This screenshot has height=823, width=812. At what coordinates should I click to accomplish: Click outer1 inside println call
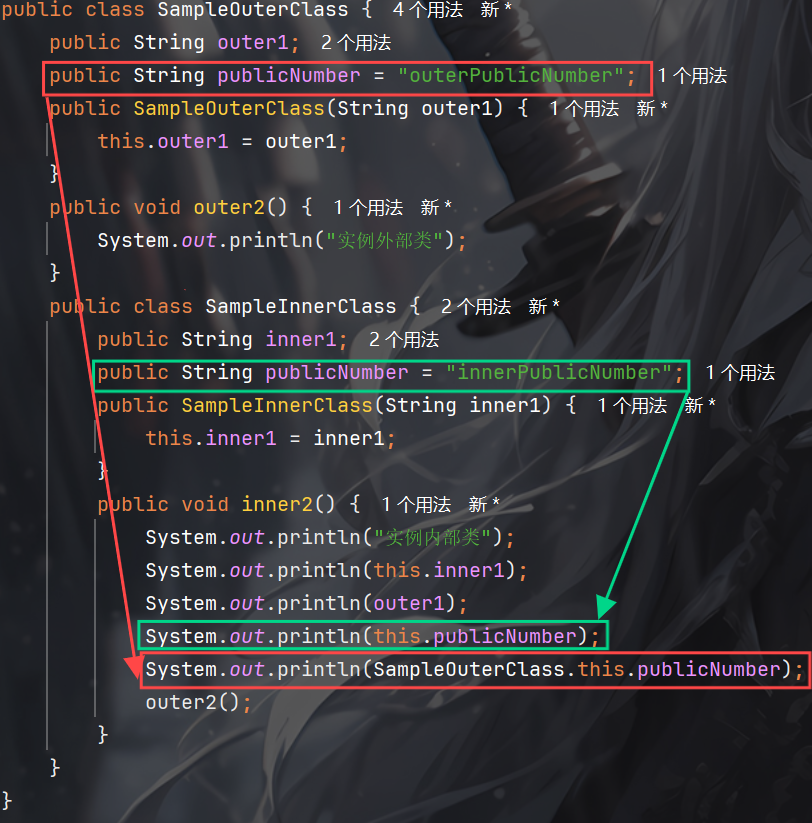(x=409, y=604)
